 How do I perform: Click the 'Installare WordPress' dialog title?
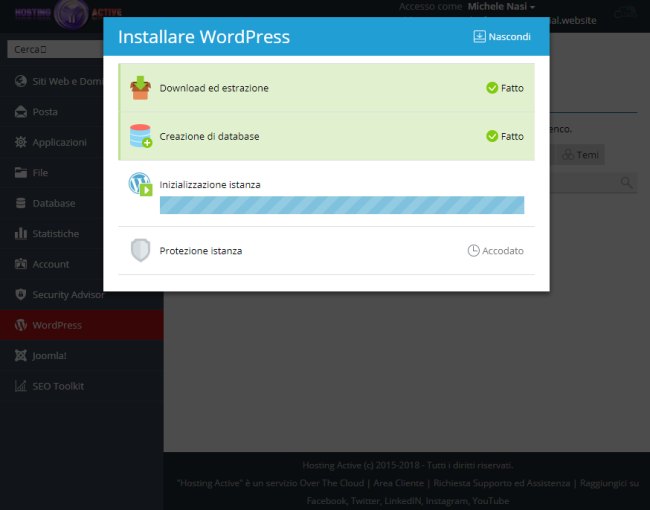[204, 36]
